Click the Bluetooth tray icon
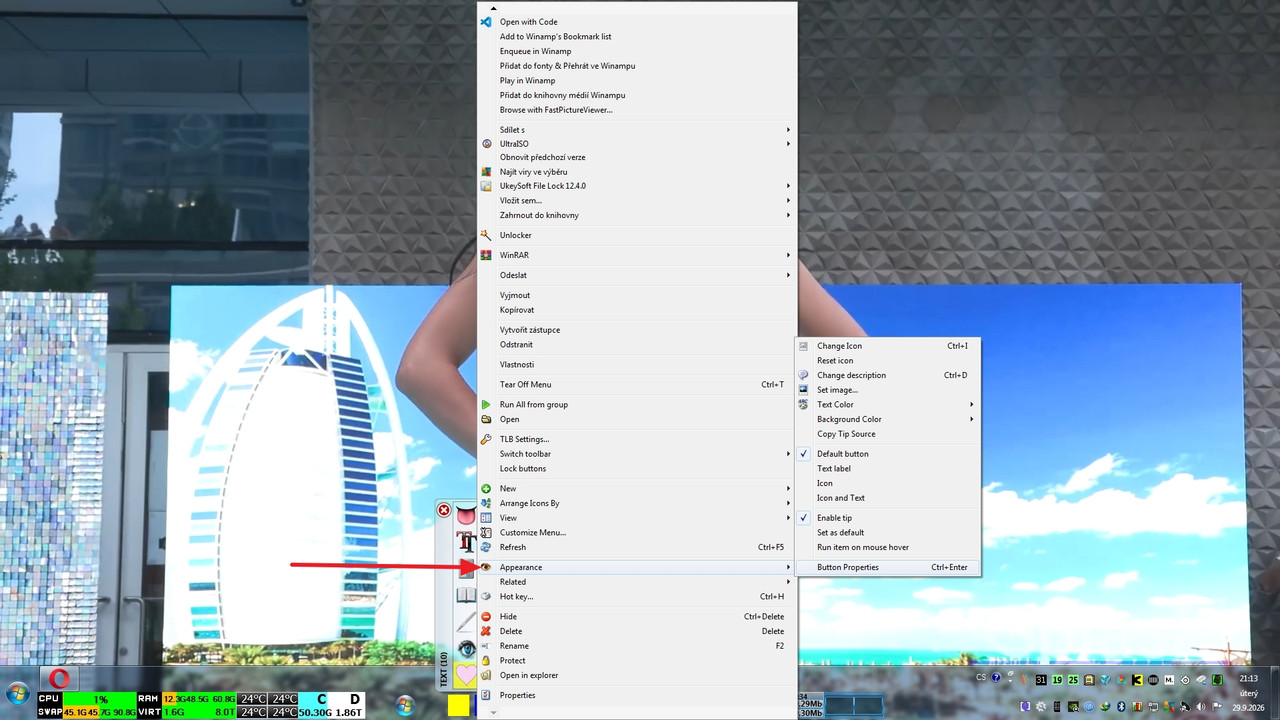Image resolution: width=1280 pixels, height=720 pixels. tap(1121, 707)
